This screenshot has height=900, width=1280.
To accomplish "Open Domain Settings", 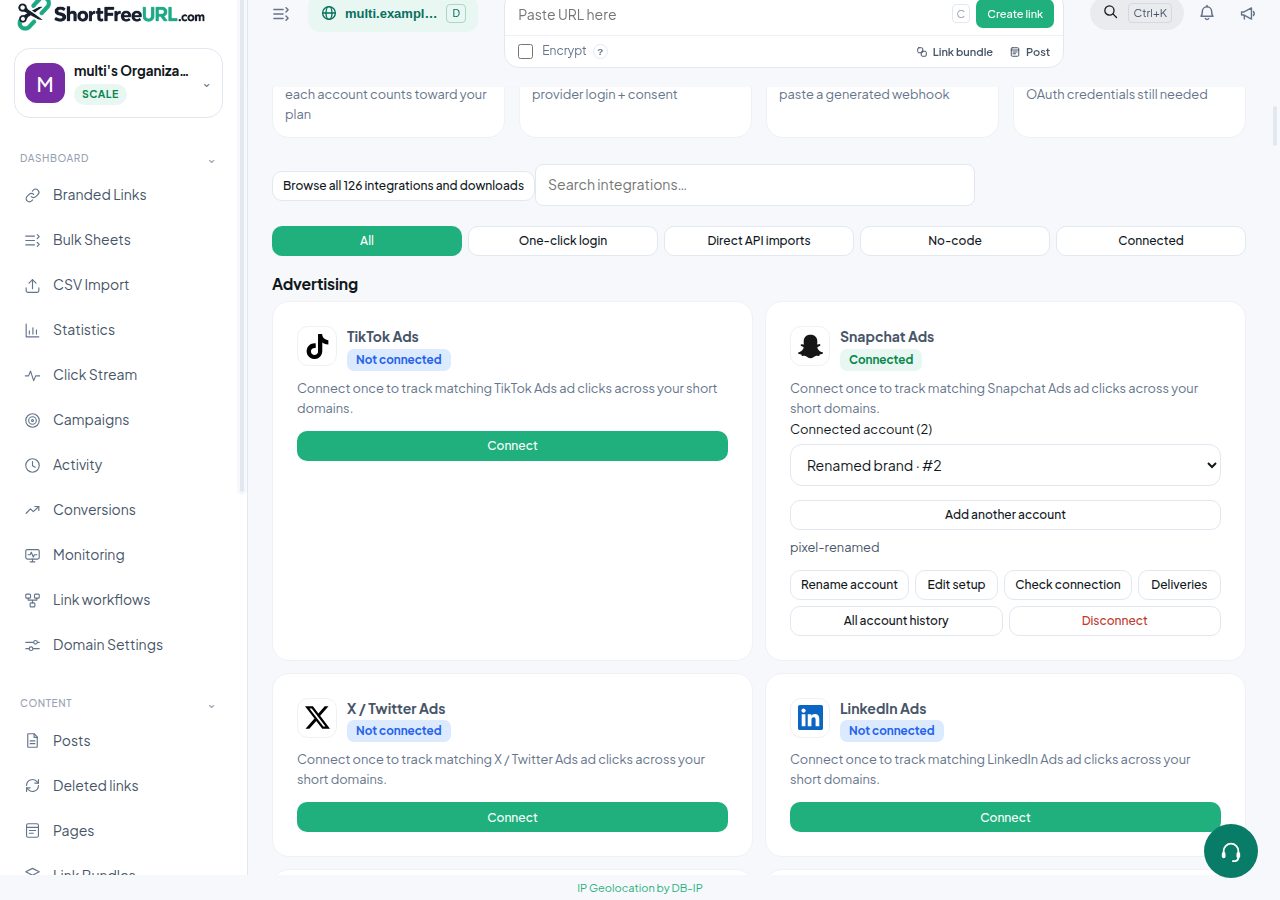I will click(x=107, y=645).
